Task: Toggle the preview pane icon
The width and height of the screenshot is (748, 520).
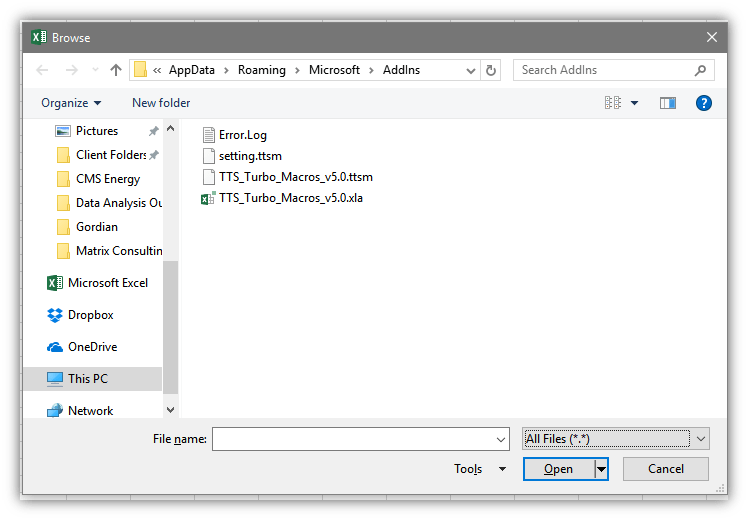Action: coord(668,103)
